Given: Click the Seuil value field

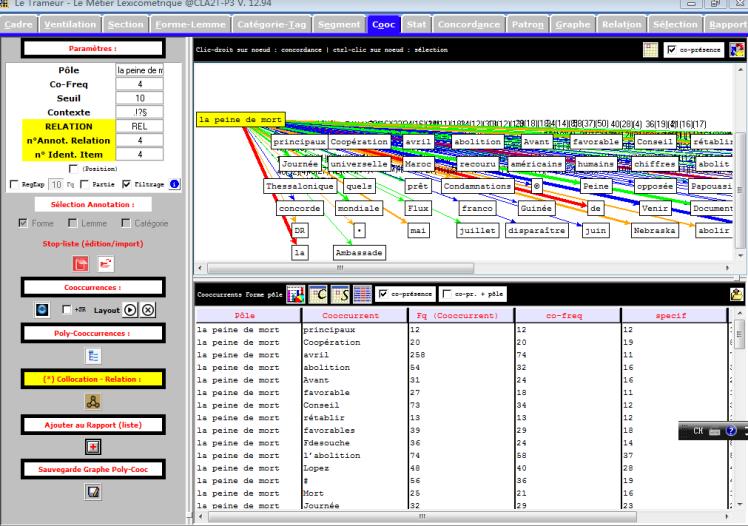Looking at the screenshot, I should pos(139,98).
